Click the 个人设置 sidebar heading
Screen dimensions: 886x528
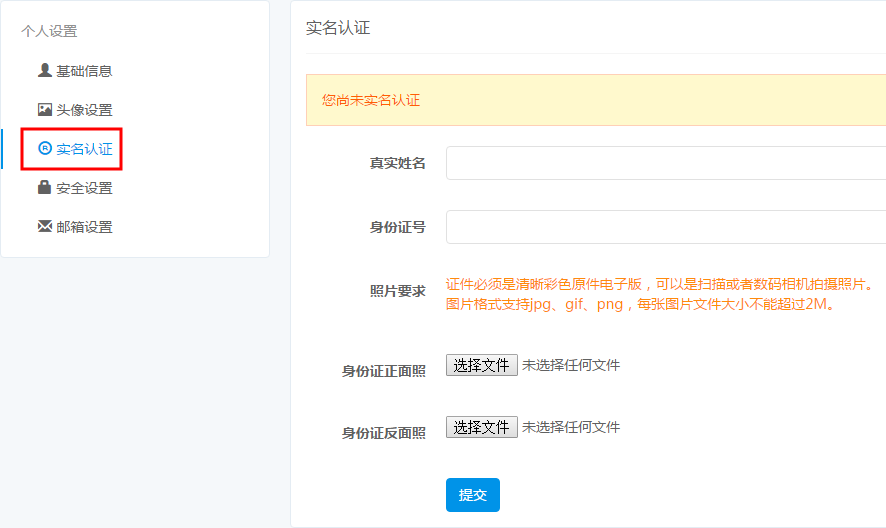[49, 31]
